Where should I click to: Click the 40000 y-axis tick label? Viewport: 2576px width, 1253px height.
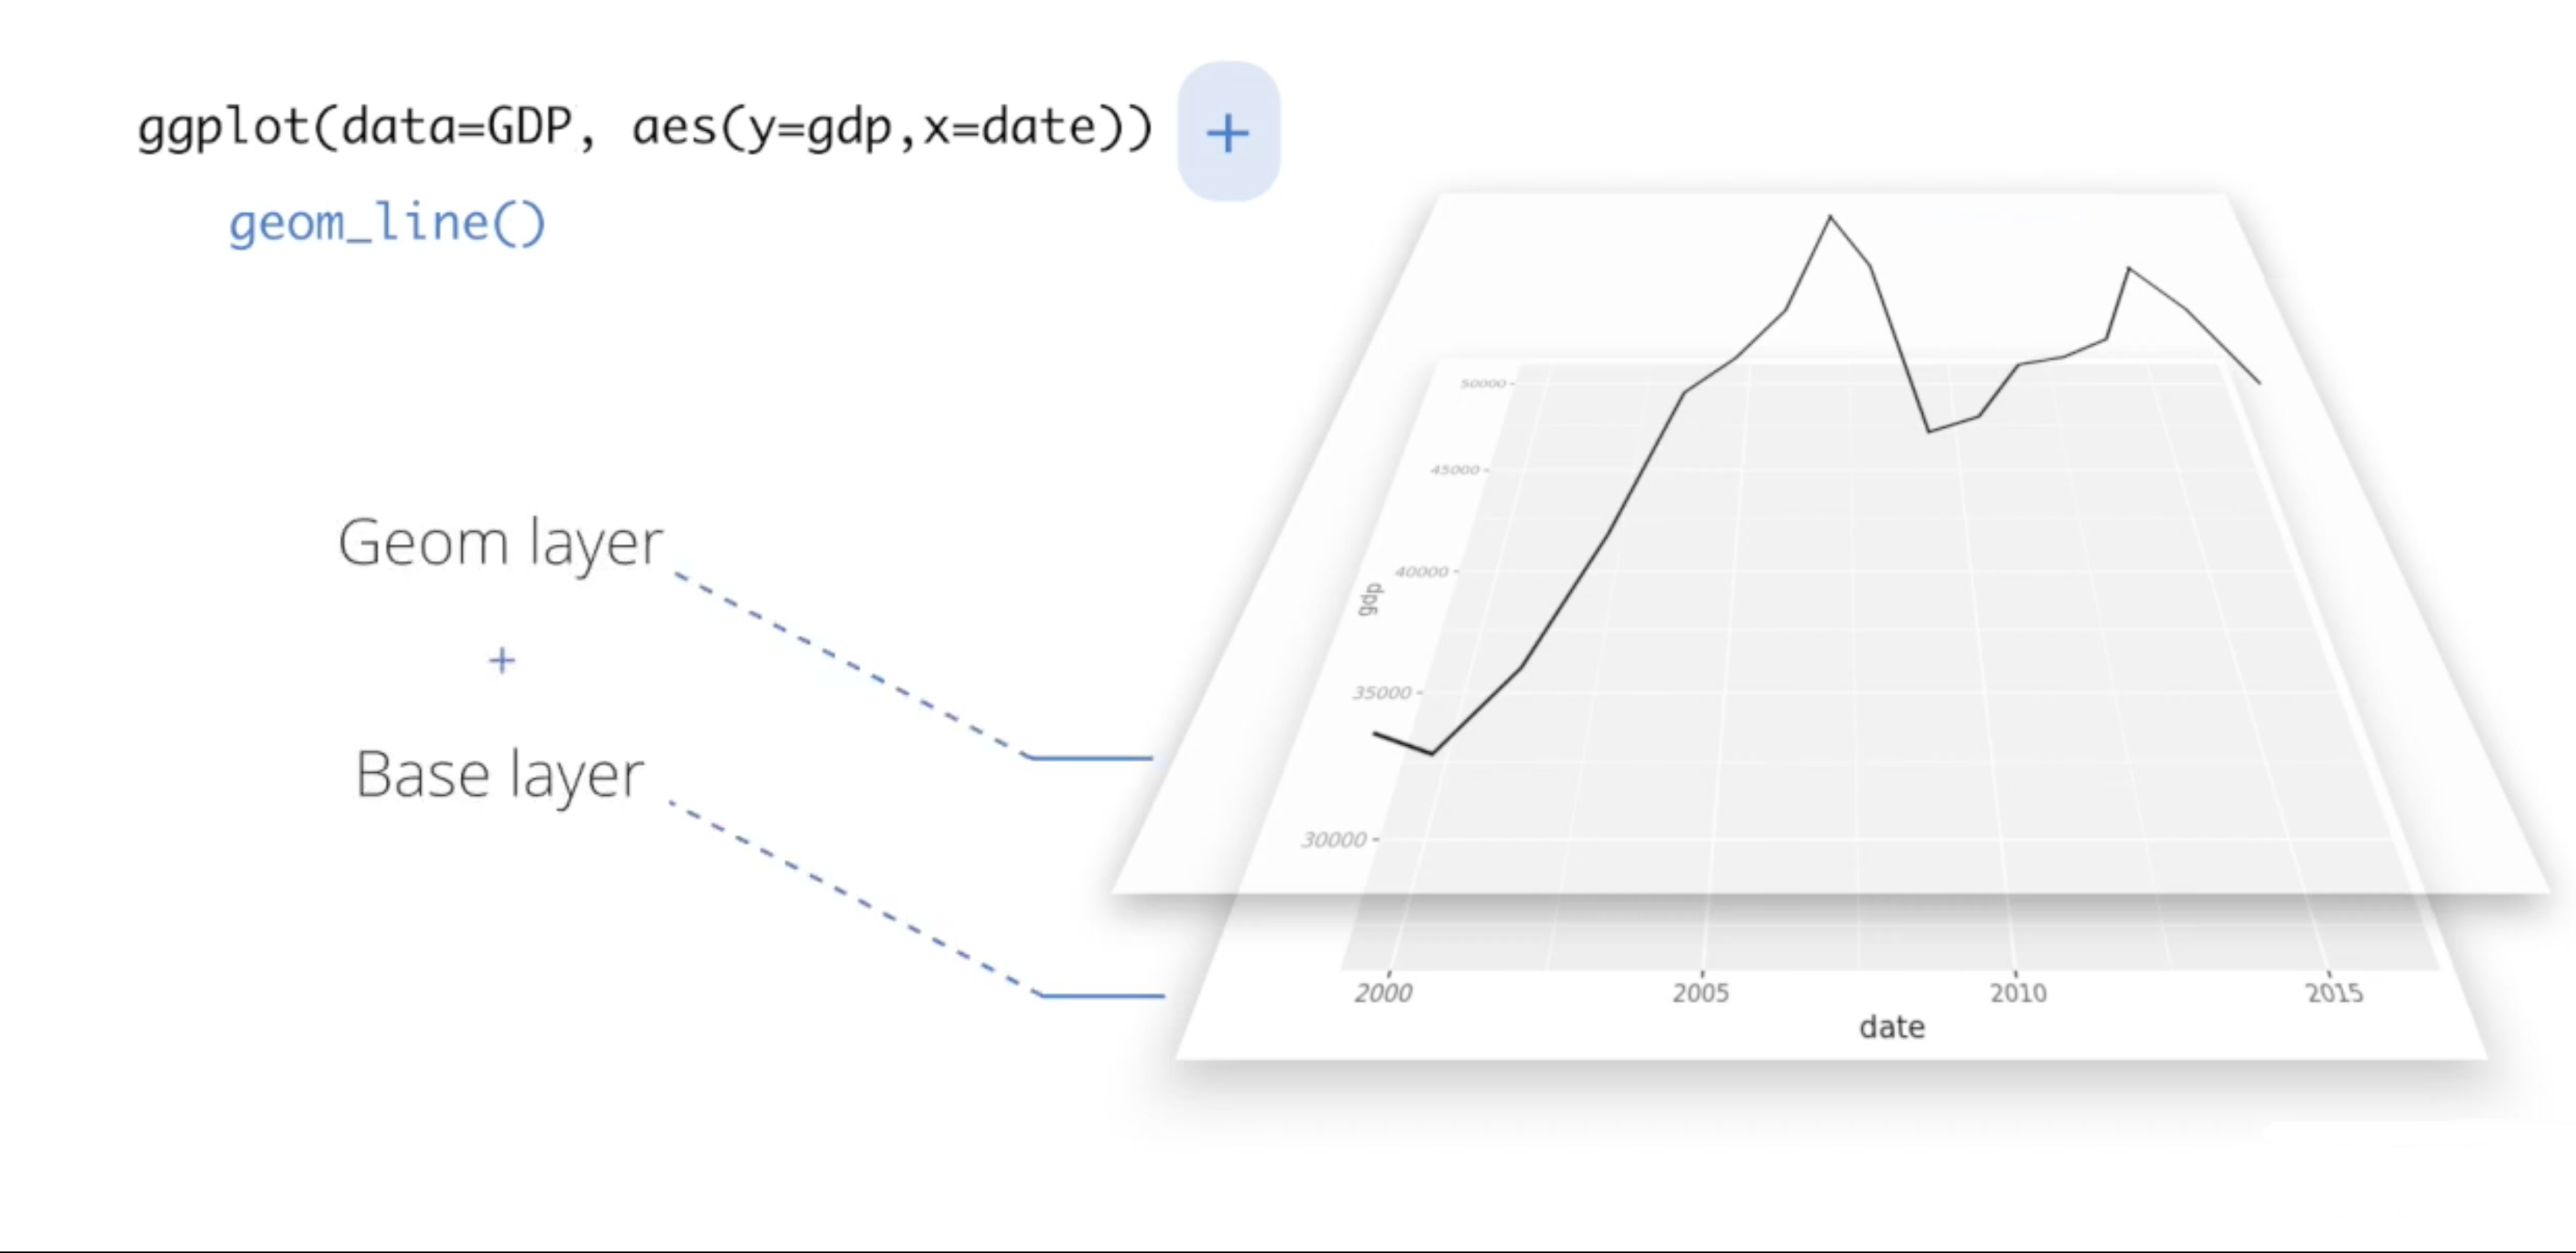1421,572
